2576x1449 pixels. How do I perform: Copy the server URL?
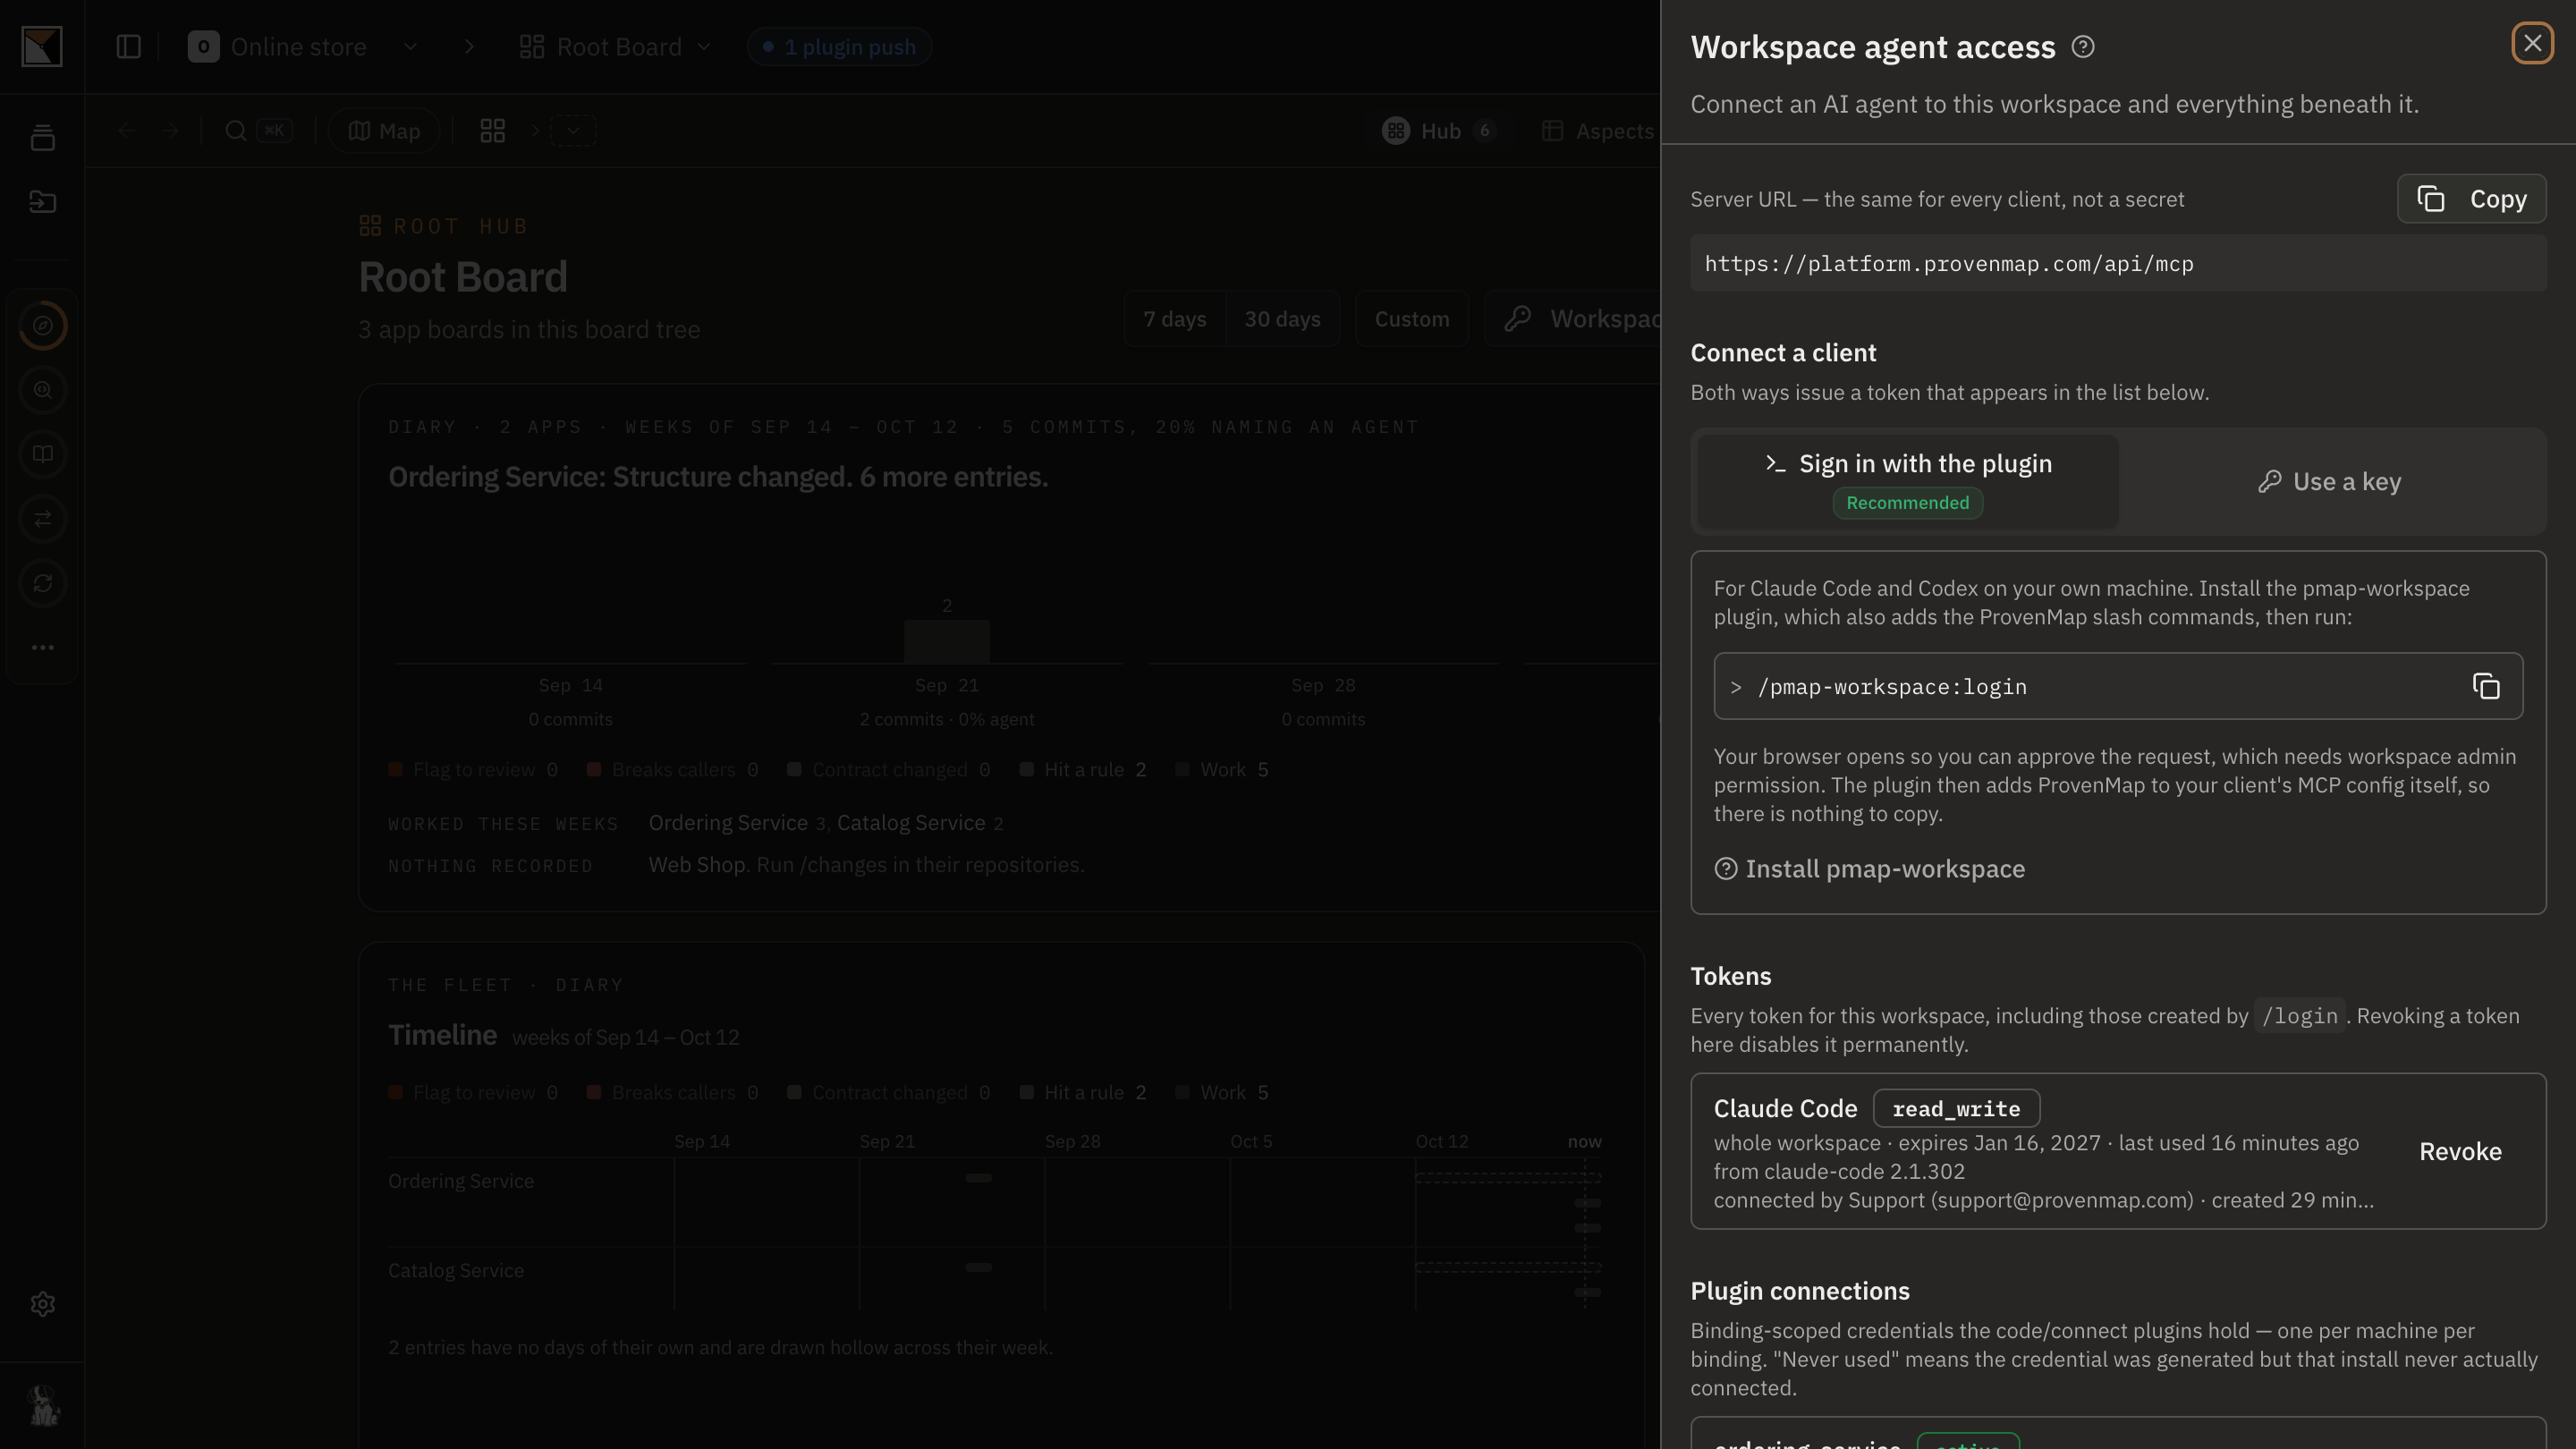(2471, 199)
